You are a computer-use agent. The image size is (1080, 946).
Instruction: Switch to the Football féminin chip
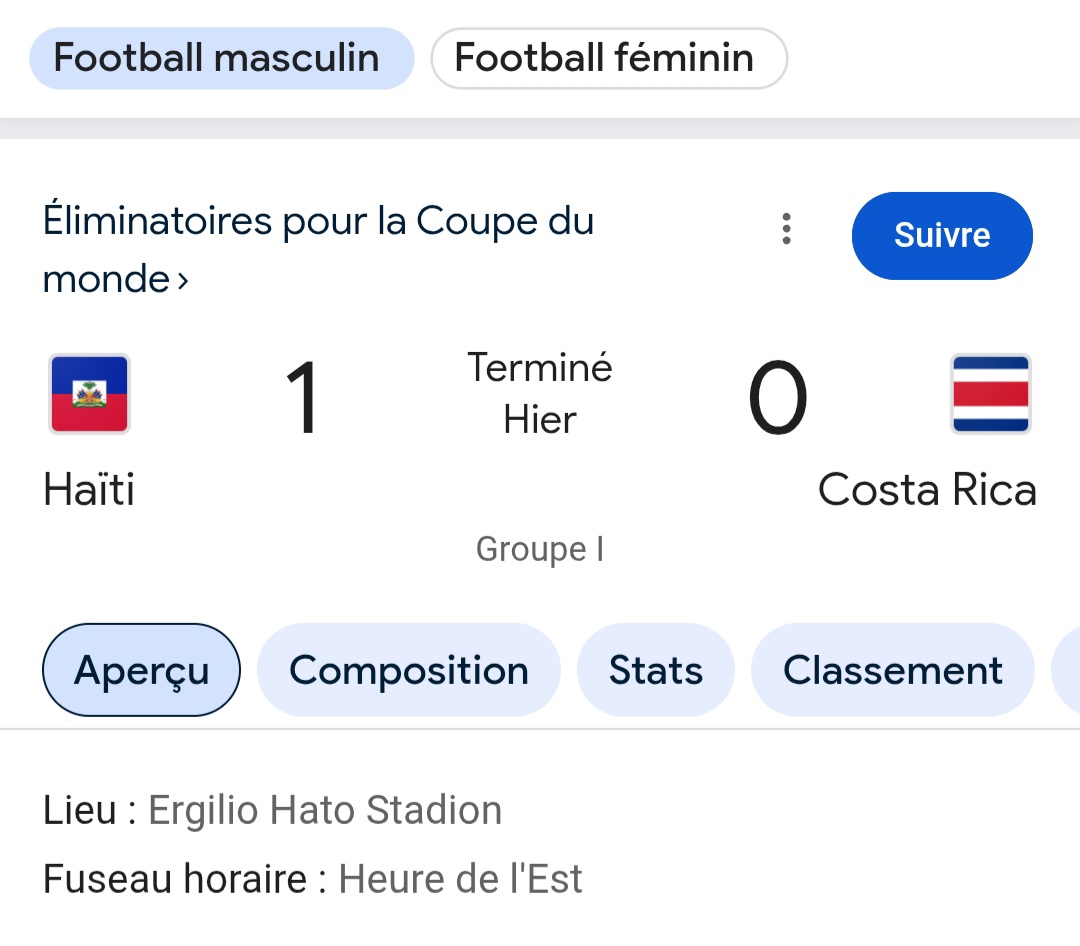pos(608,58)
